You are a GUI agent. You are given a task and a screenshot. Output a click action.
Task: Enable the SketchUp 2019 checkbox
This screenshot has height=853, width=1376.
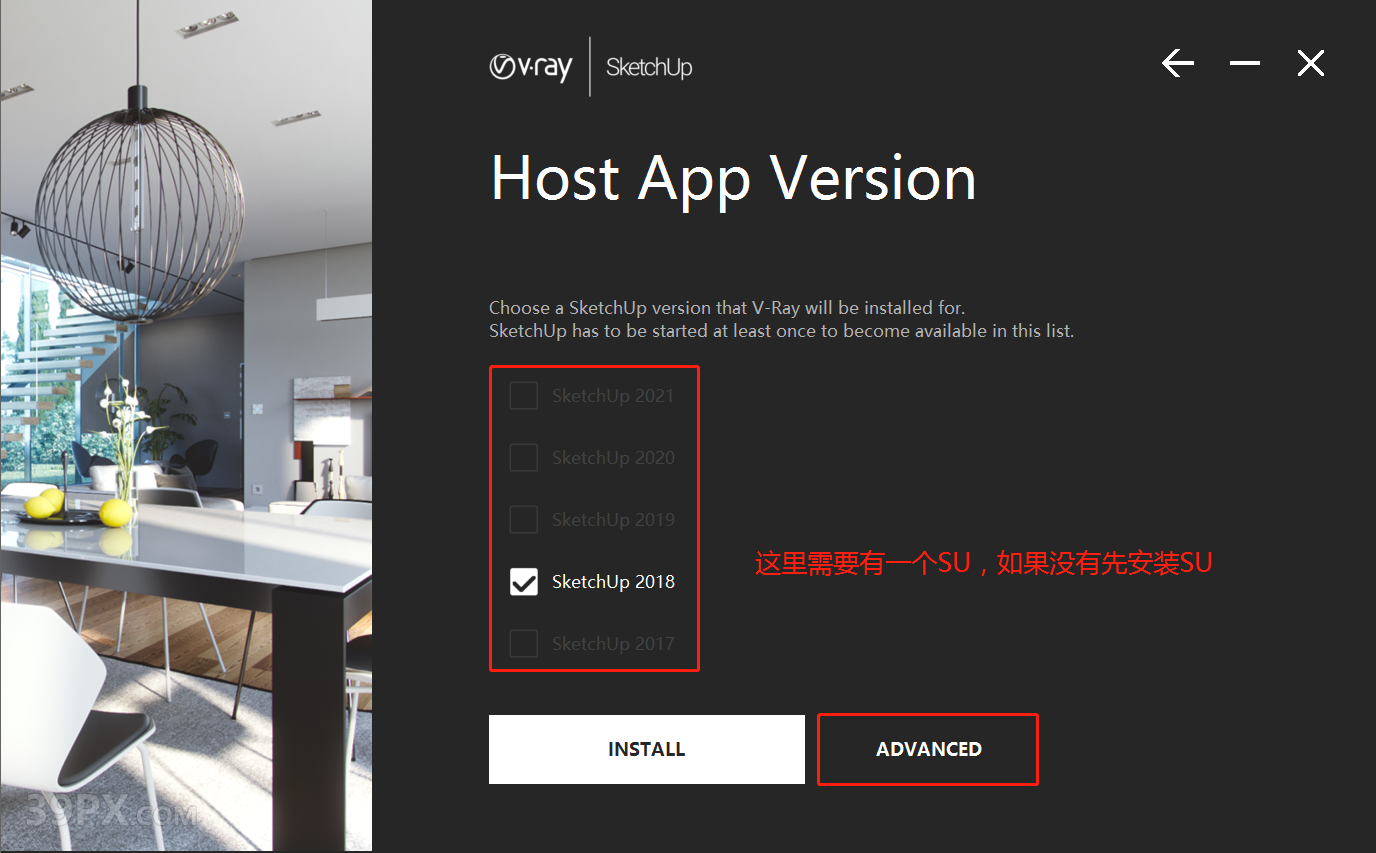tap(524, 520)
